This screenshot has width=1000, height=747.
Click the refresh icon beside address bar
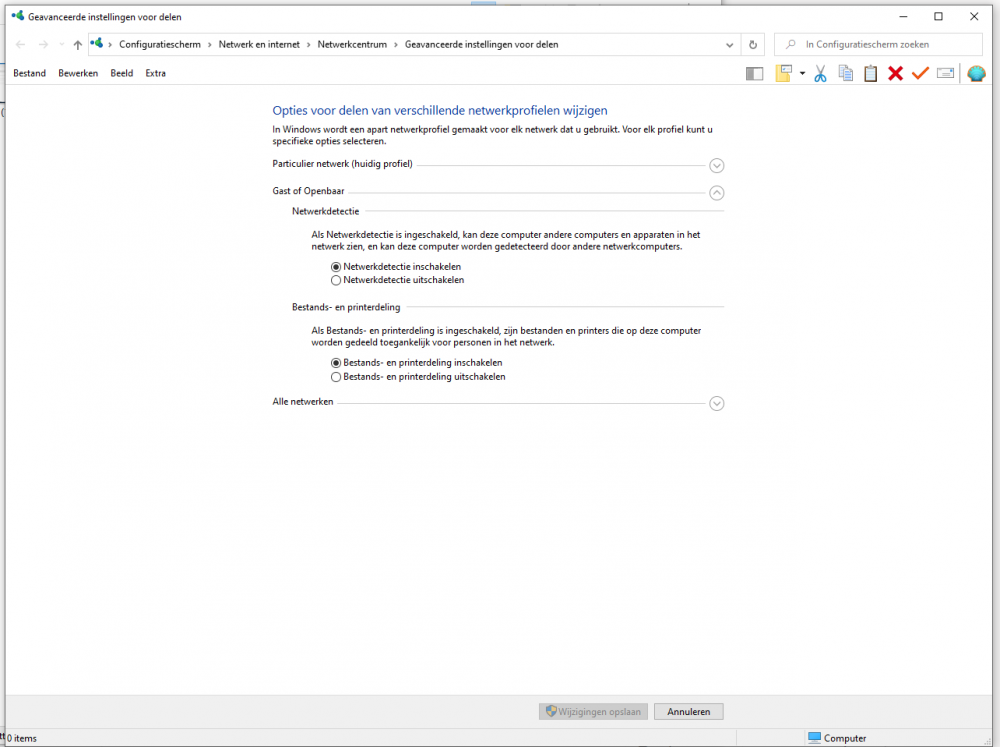point(753,45)
